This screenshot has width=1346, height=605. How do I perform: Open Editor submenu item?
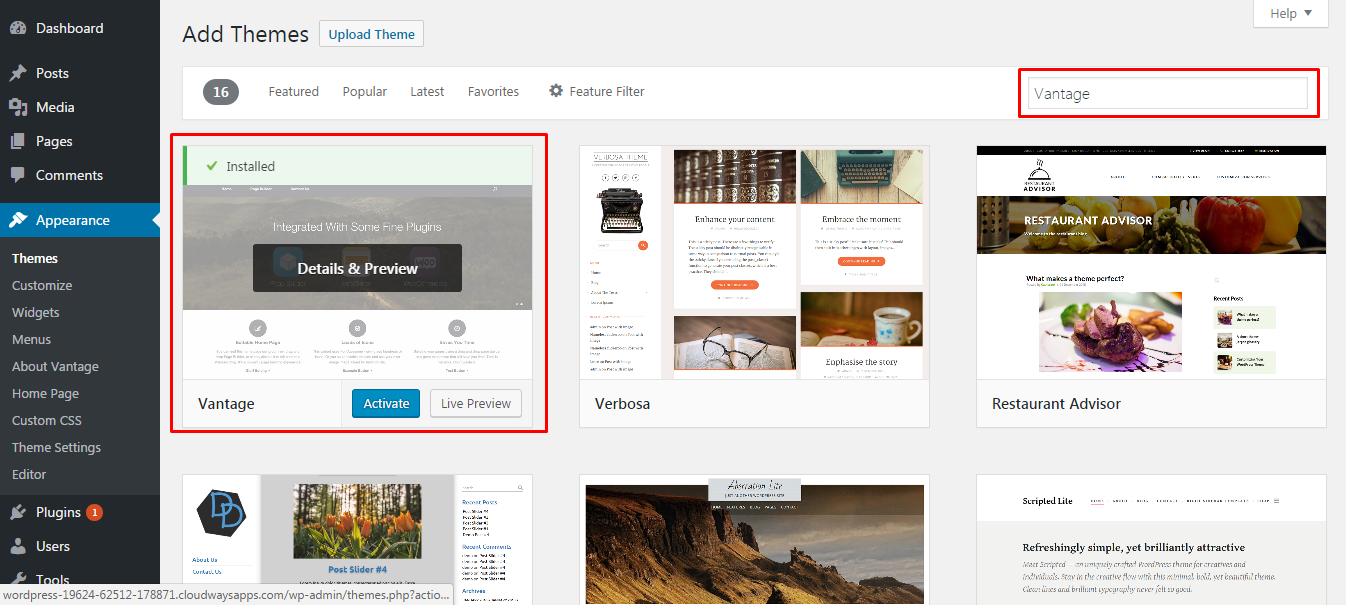click(x=29, y=474)
